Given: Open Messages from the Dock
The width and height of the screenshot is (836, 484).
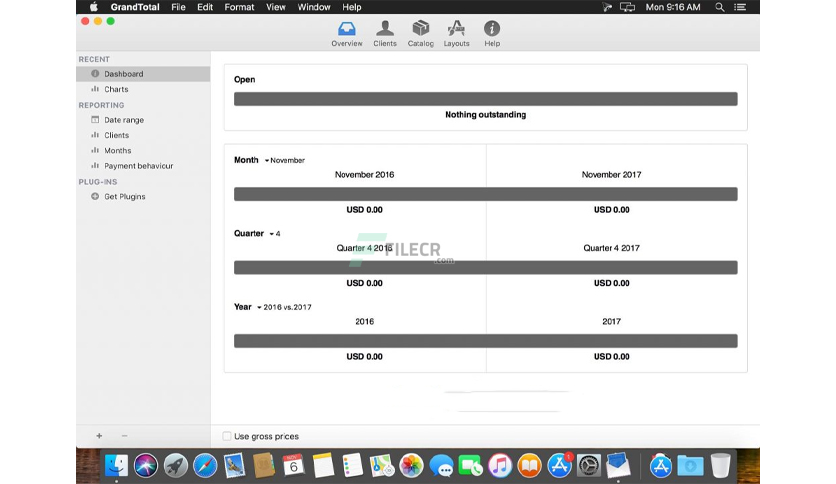Looking at the screenshot, I should [441, 466].
